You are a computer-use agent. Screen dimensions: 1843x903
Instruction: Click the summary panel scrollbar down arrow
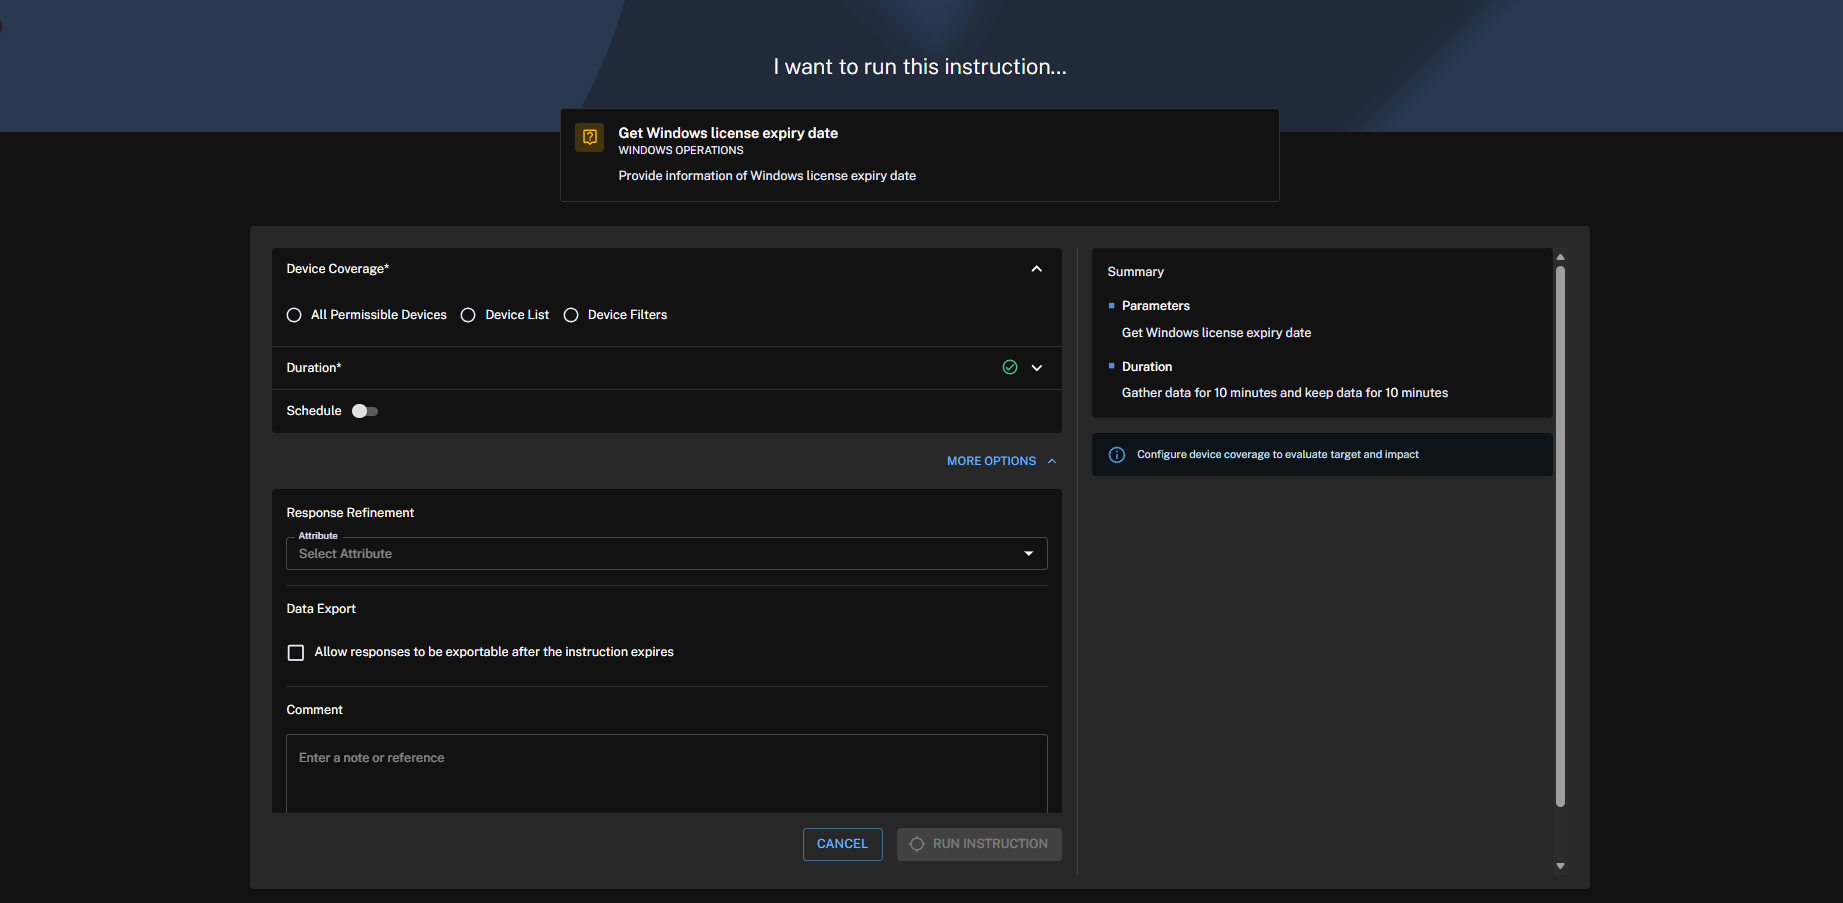1560,866
